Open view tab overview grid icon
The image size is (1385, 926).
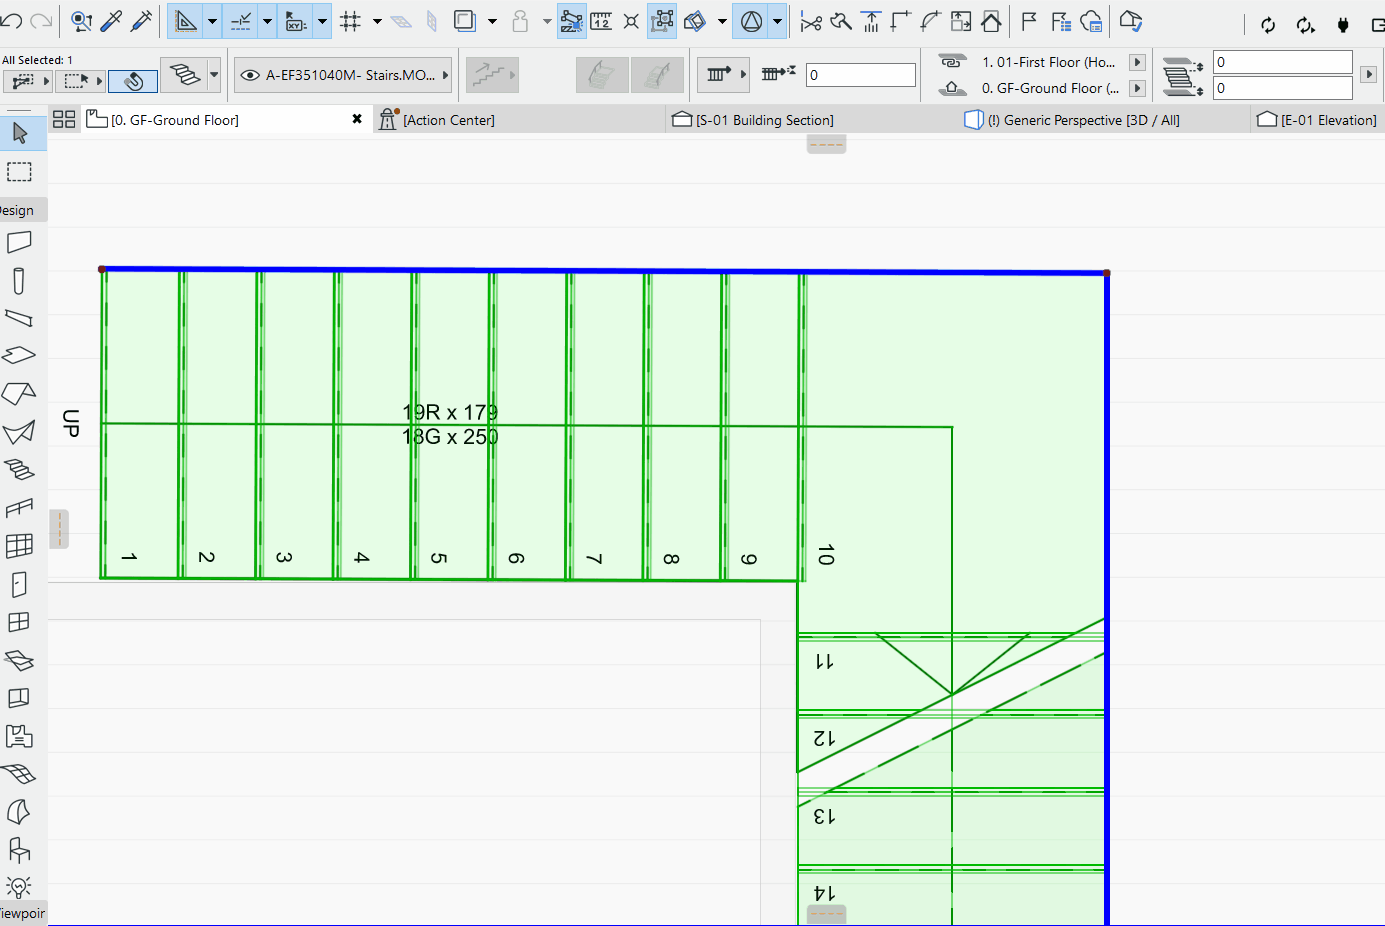(64, 119)
